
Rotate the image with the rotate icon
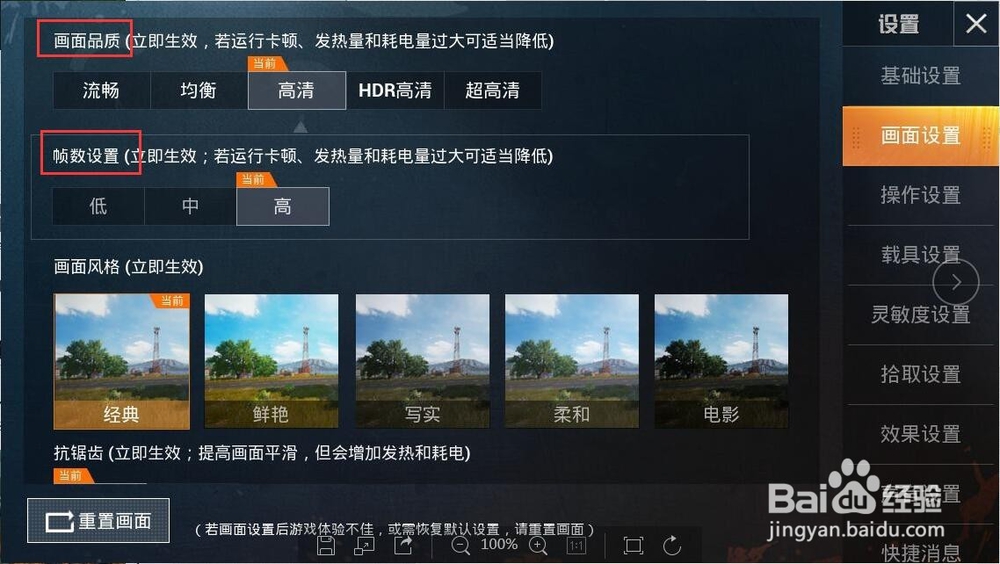coord(672,545)
